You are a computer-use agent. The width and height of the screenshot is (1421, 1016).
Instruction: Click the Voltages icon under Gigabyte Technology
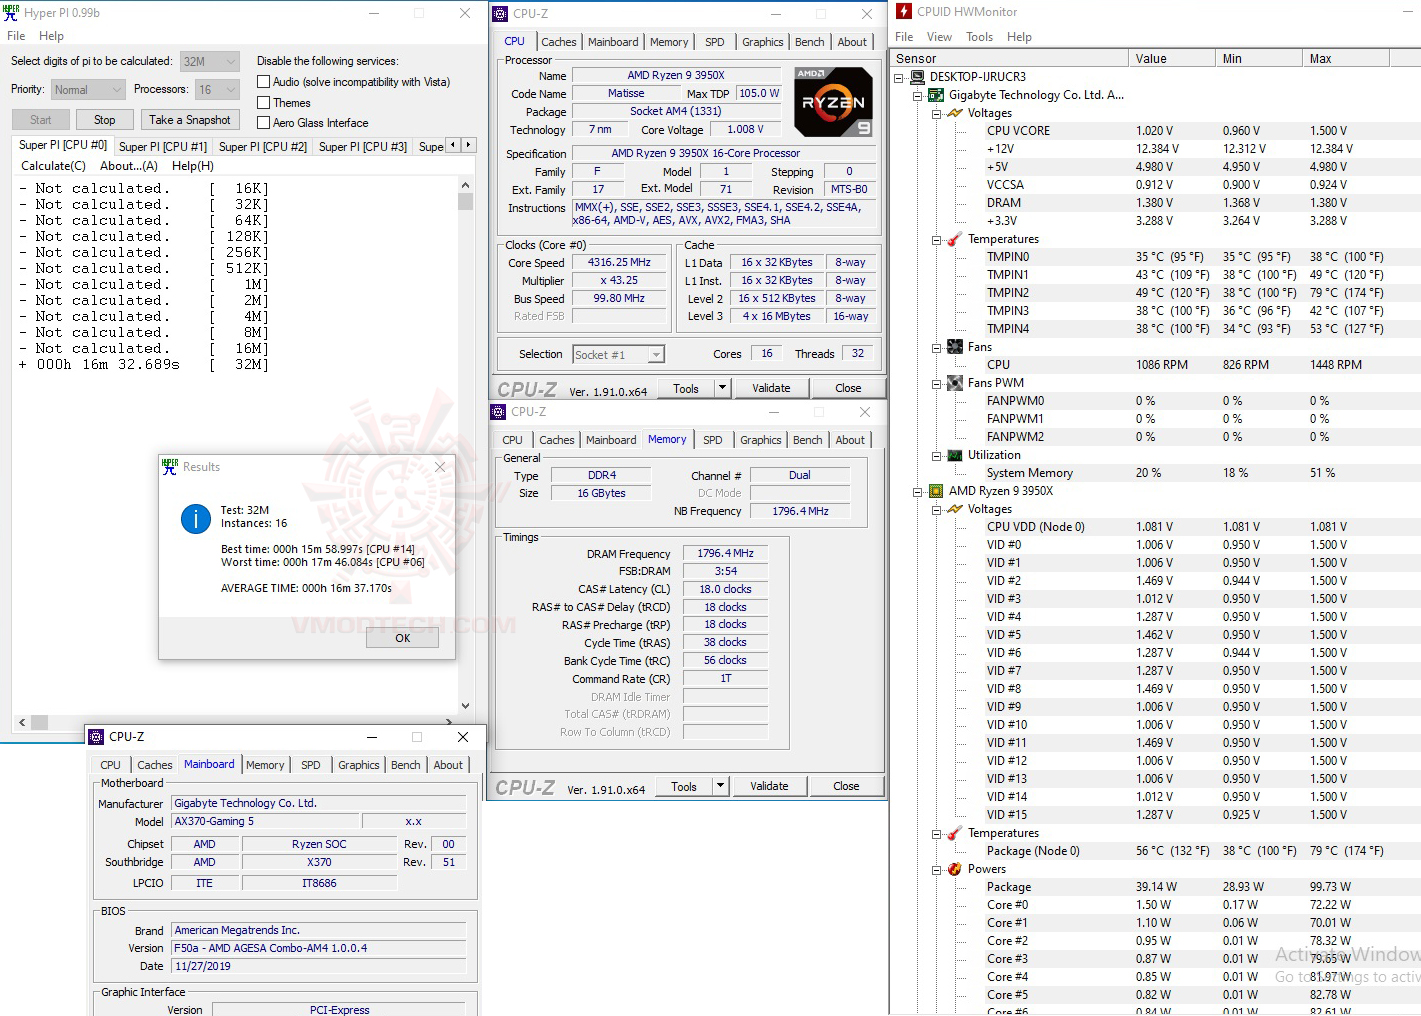954,113
